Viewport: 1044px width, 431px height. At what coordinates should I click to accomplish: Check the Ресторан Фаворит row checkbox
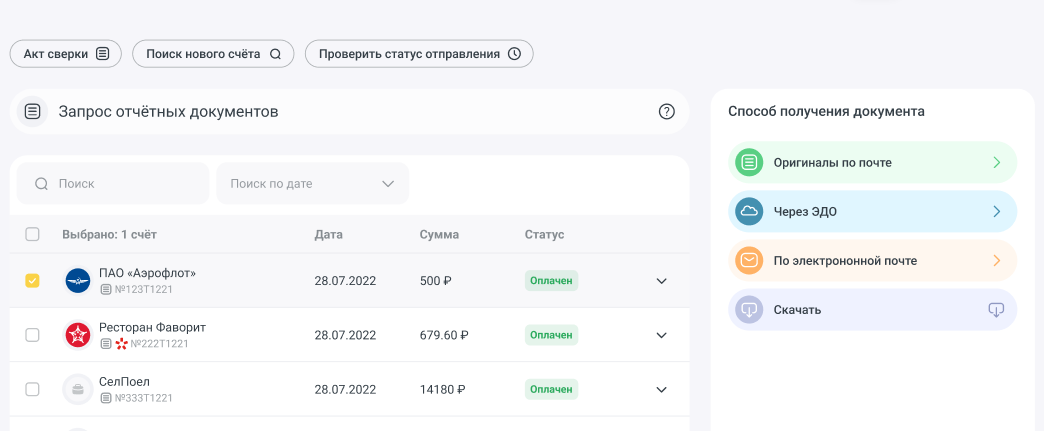(32, 335)
